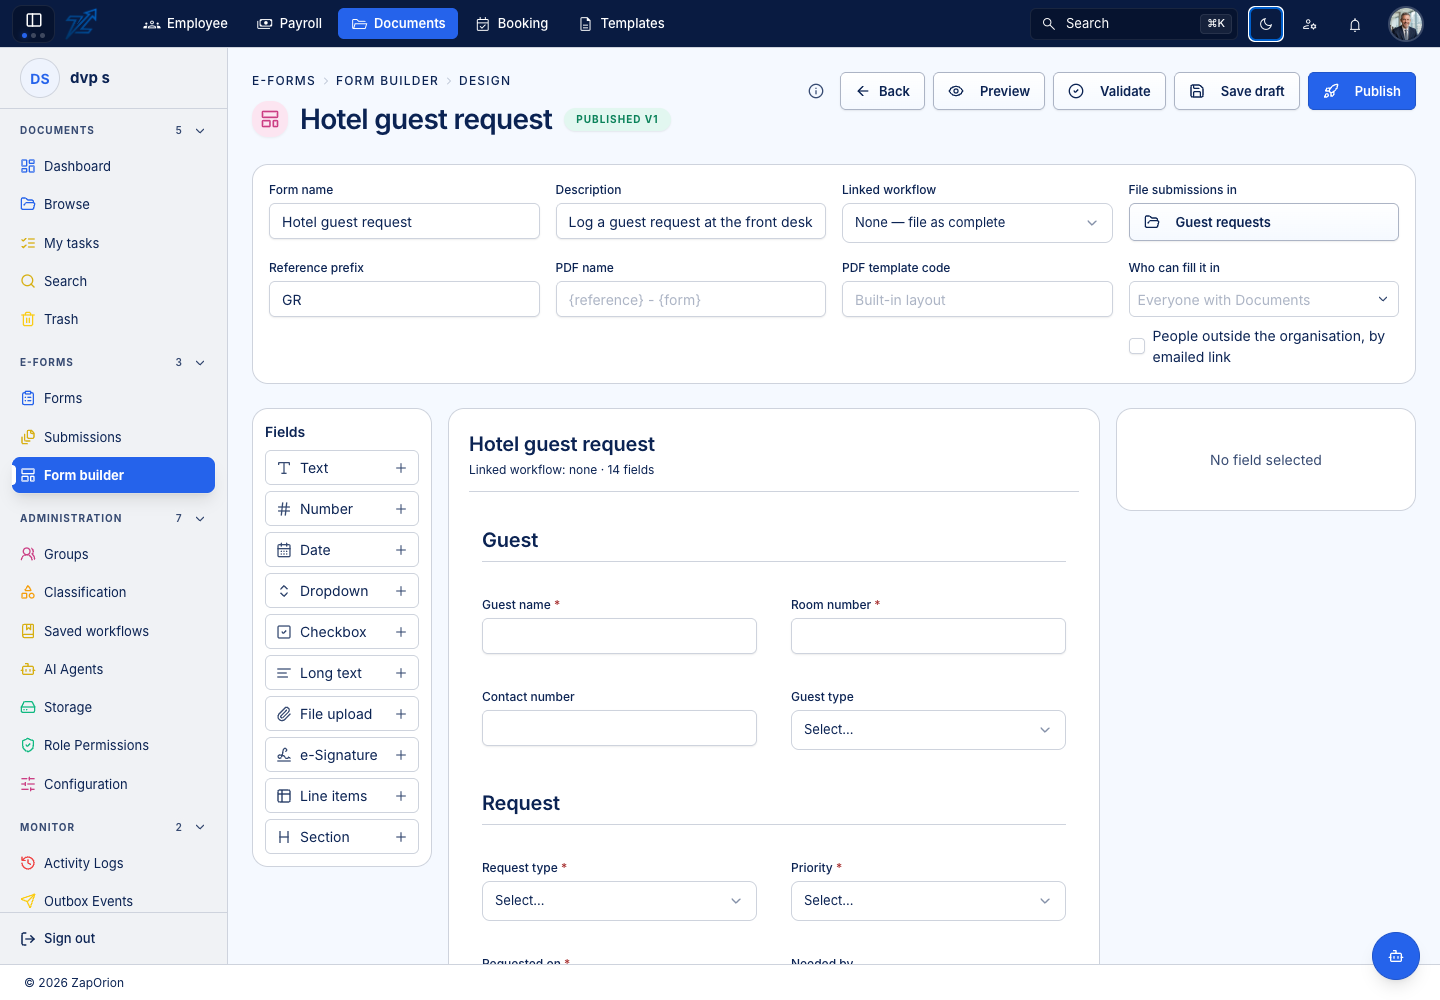Add a Checkbox field with plus icon
The width and height of the screenshot is (1440, 1000).
[401, 632]
